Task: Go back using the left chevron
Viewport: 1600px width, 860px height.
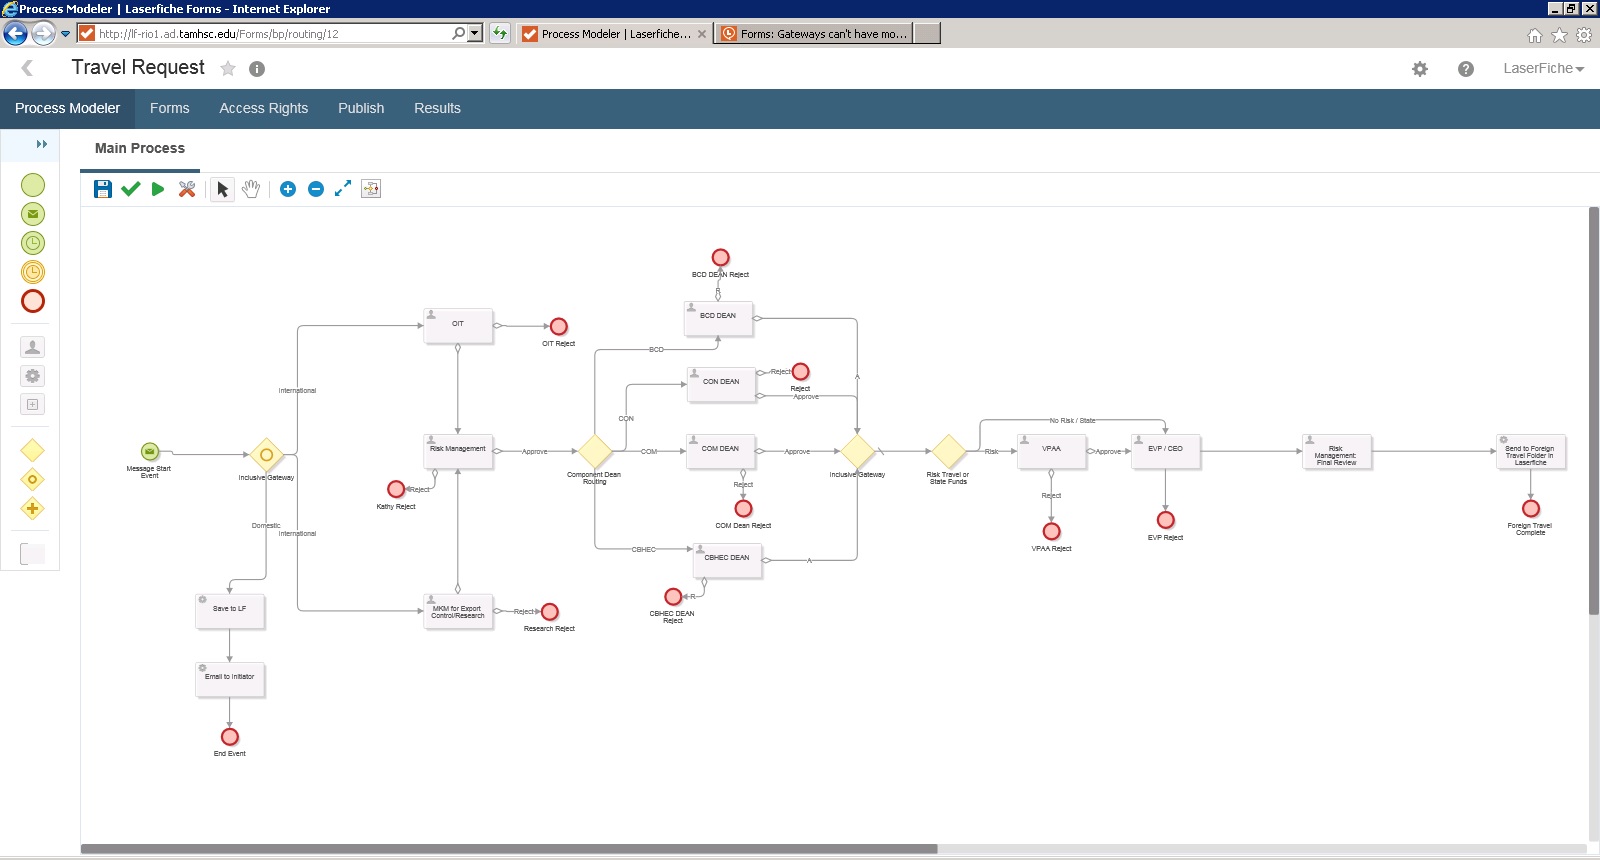Action: pyautogui.click(x=27, y=68)
